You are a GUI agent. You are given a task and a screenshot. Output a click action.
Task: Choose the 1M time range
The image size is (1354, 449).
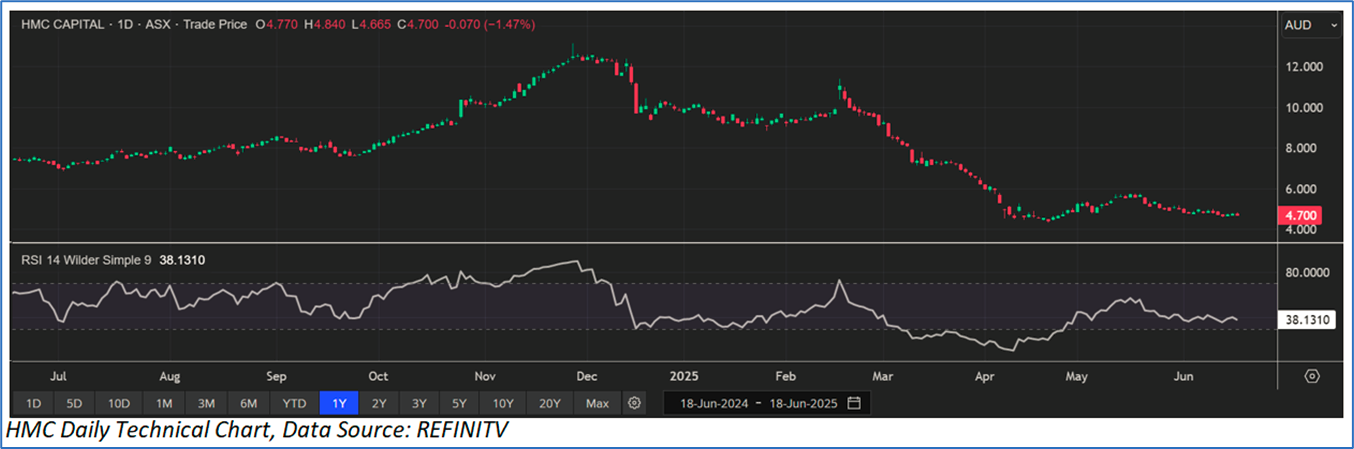click(163, 403)
